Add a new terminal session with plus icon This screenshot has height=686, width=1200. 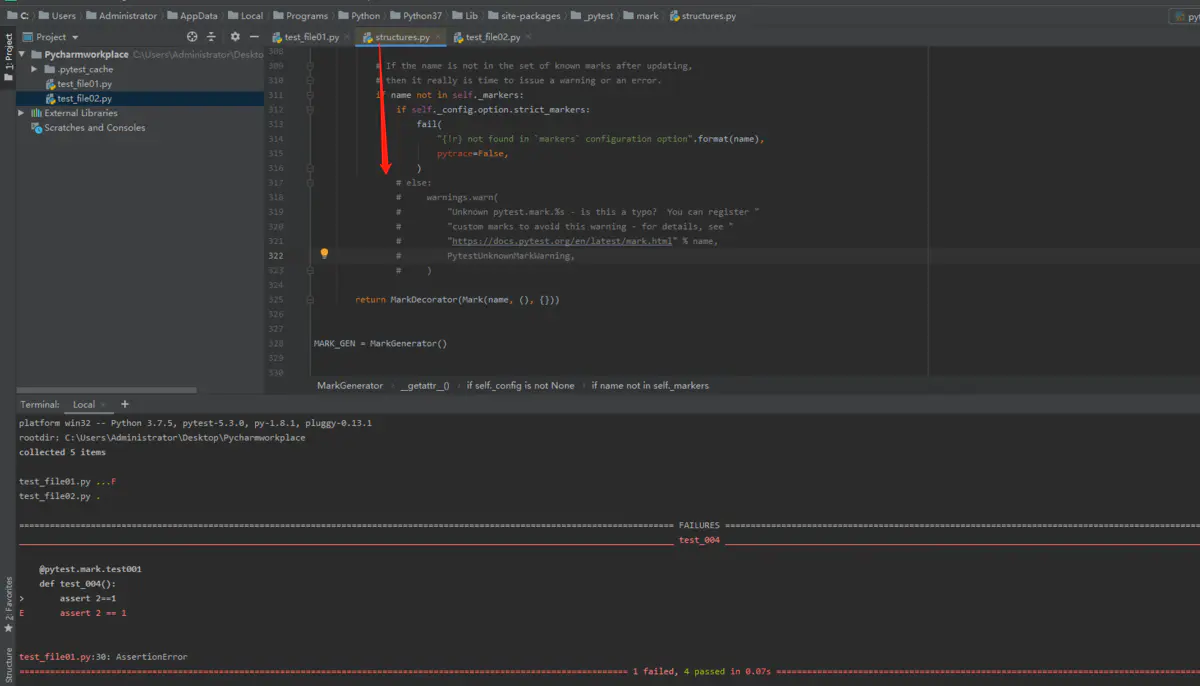pos(125,404)
